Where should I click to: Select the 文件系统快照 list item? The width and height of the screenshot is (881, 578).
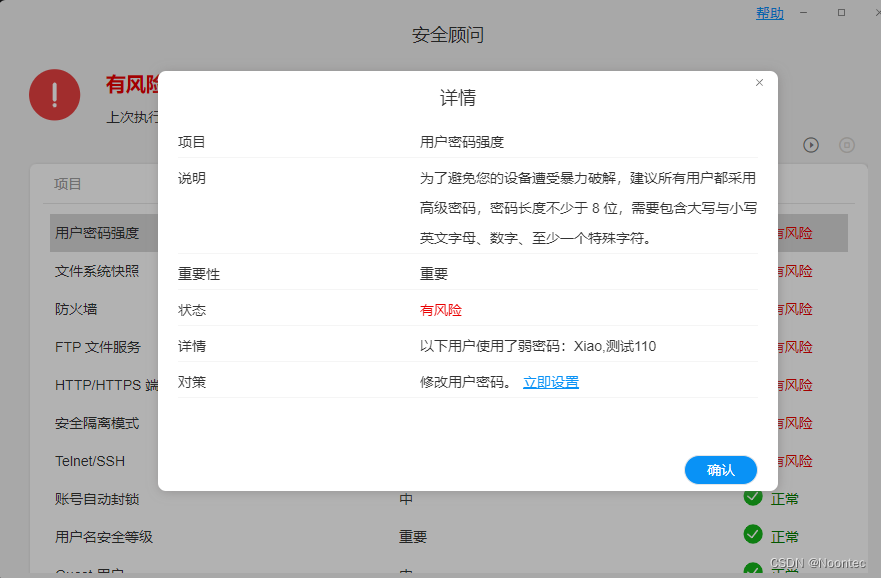97,271
